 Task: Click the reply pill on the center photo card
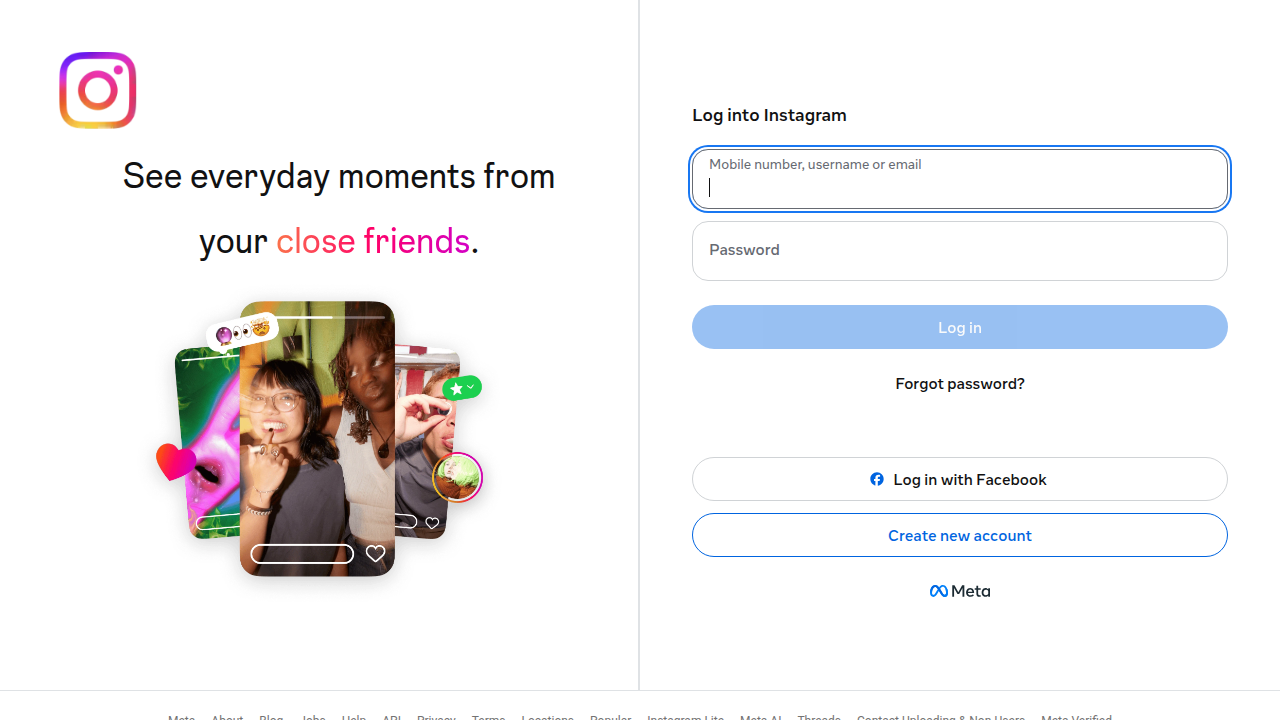pyautogui.click(x=302, y=554)
